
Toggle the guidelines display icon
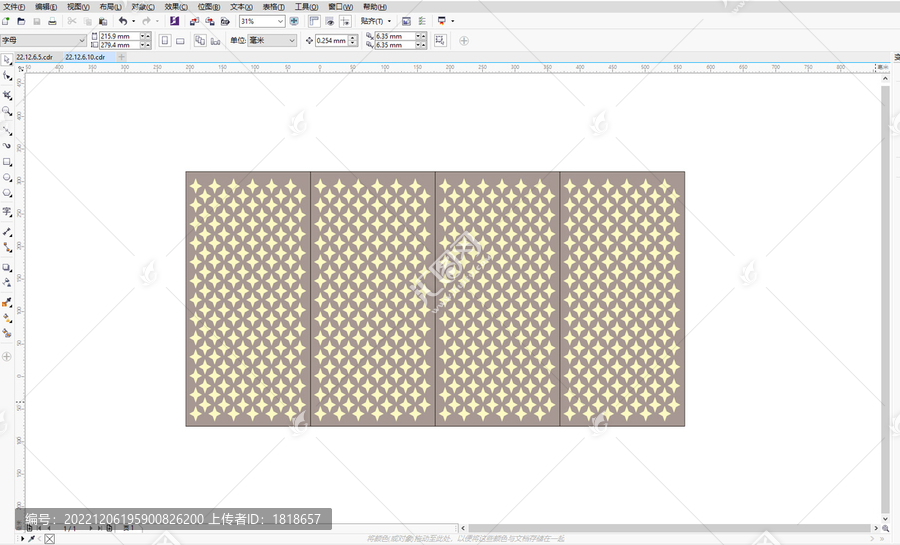[345, 21]
